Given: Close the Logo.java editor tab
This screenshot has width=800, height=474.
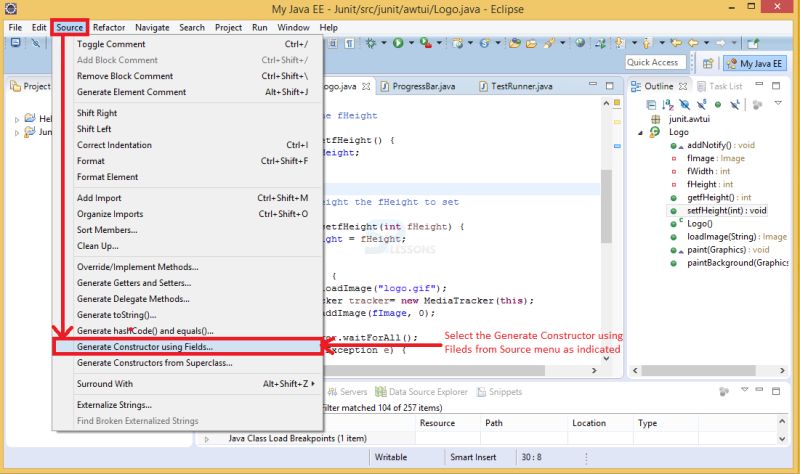Looking at the screenshot, I should pyautogui.click(x=366, y=86).
